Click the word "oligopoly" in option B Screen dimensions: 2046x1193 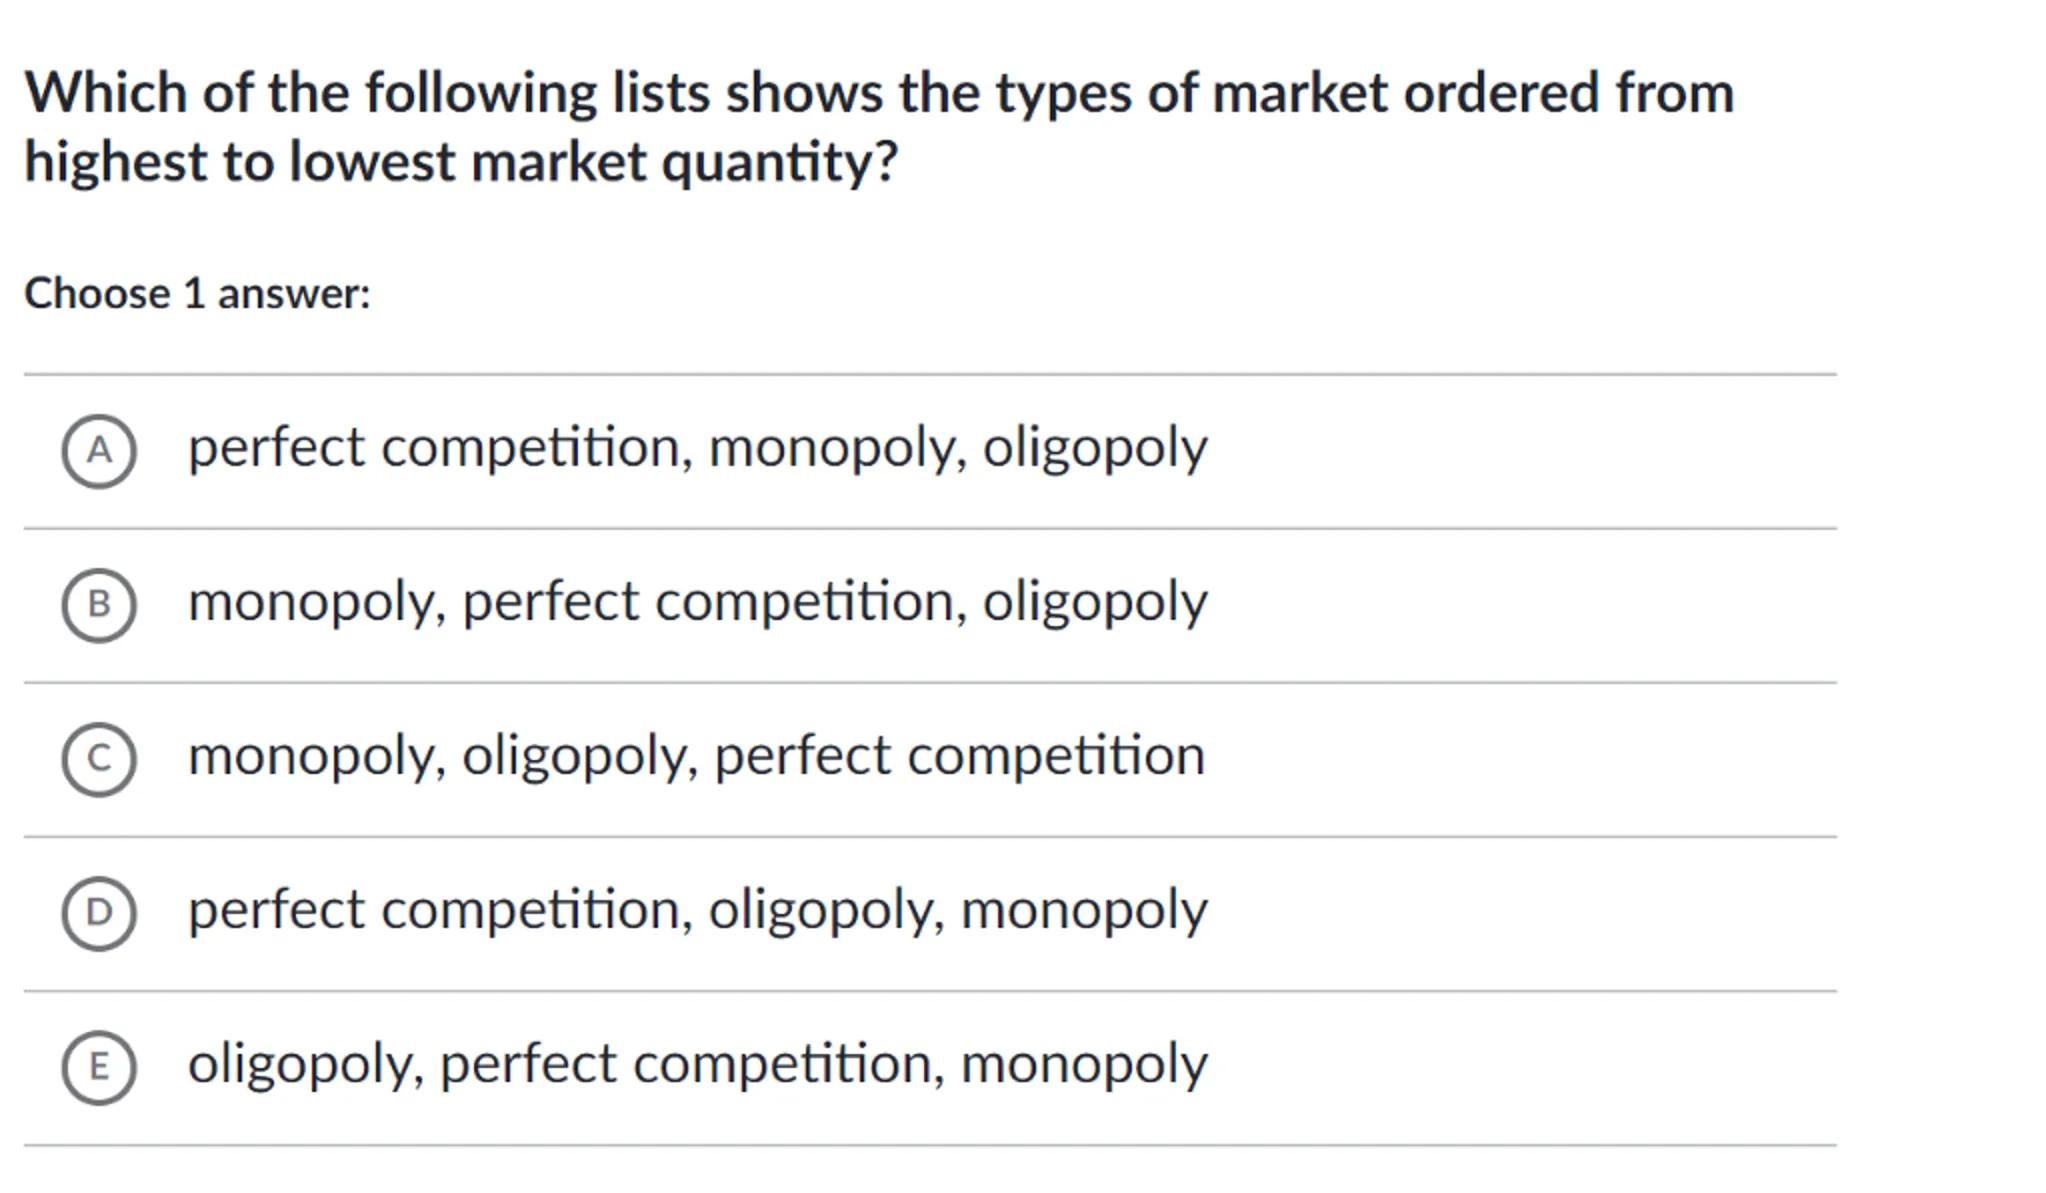(1095, 602)
